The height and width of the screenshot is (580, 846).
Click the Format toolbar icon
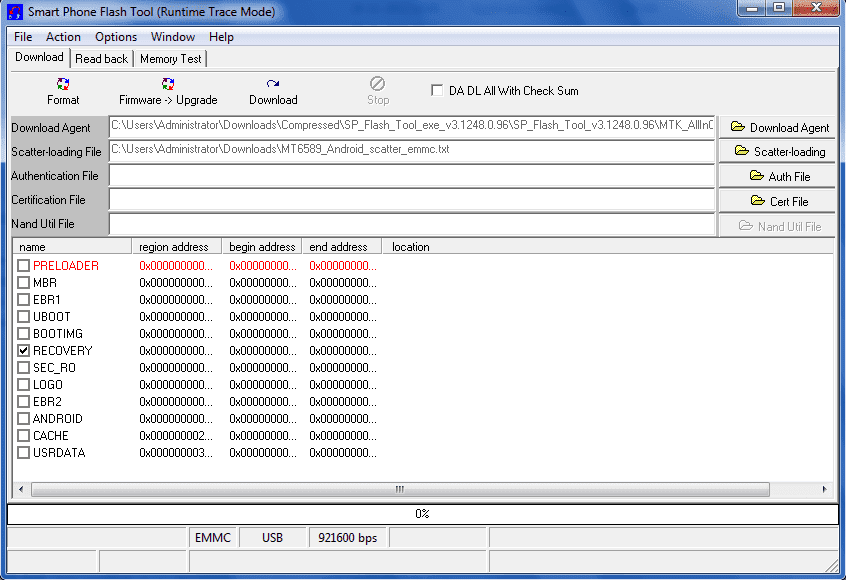click(63, 84)
